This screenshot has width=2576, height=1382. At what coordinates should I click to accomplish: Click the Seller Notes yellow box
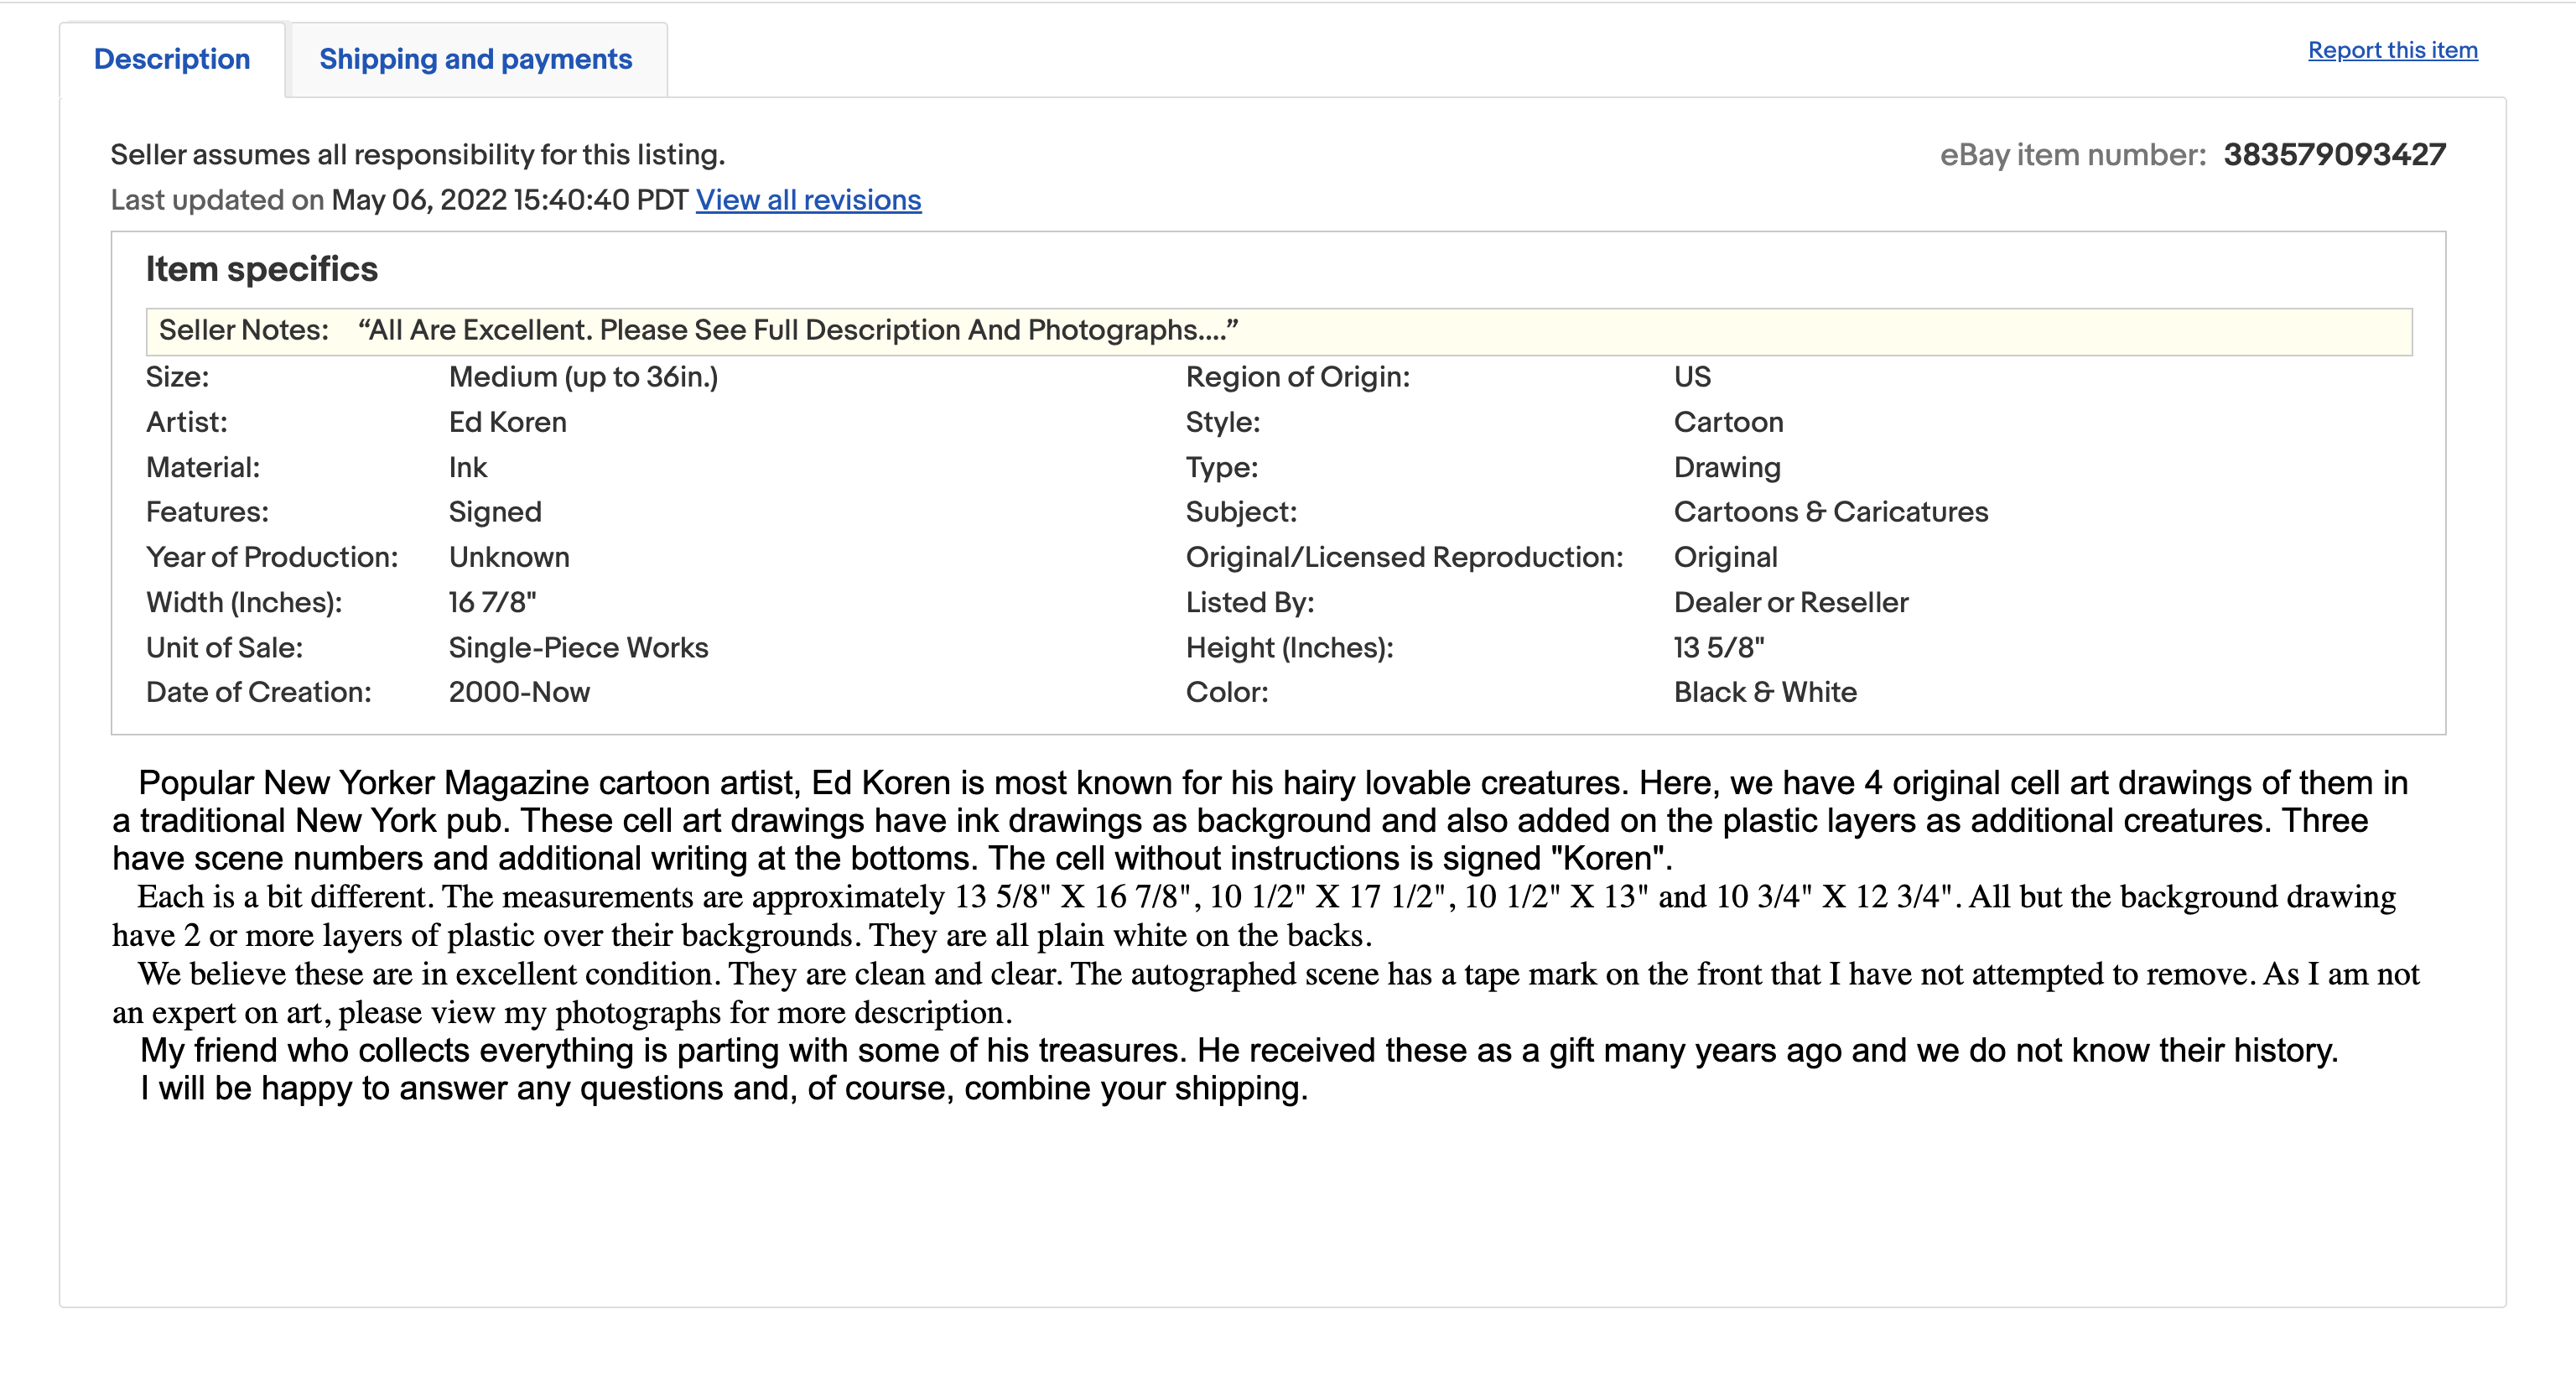pyautogui.click(x=1278, y=331)
